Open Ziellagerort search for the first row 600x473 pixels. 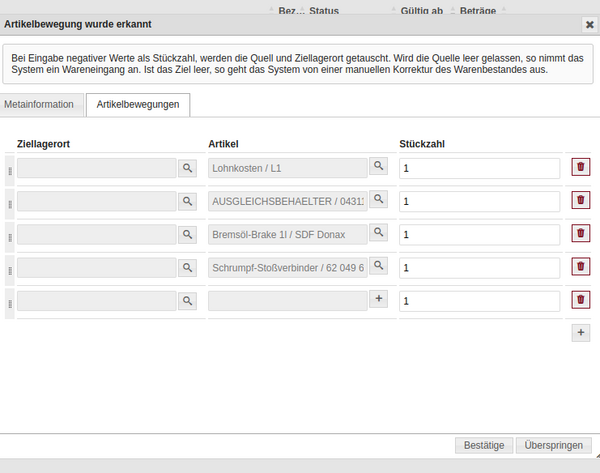pos(187,168)
